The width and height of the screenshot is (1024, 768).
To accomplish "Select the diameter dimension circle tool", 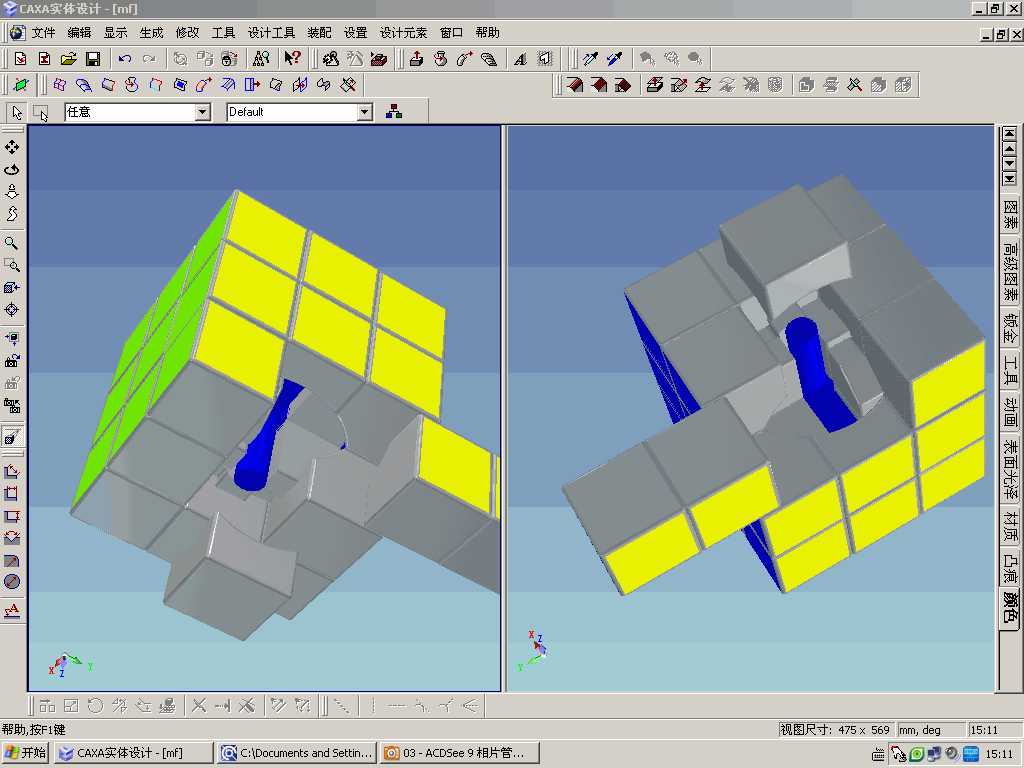I will tap(12, 582).
